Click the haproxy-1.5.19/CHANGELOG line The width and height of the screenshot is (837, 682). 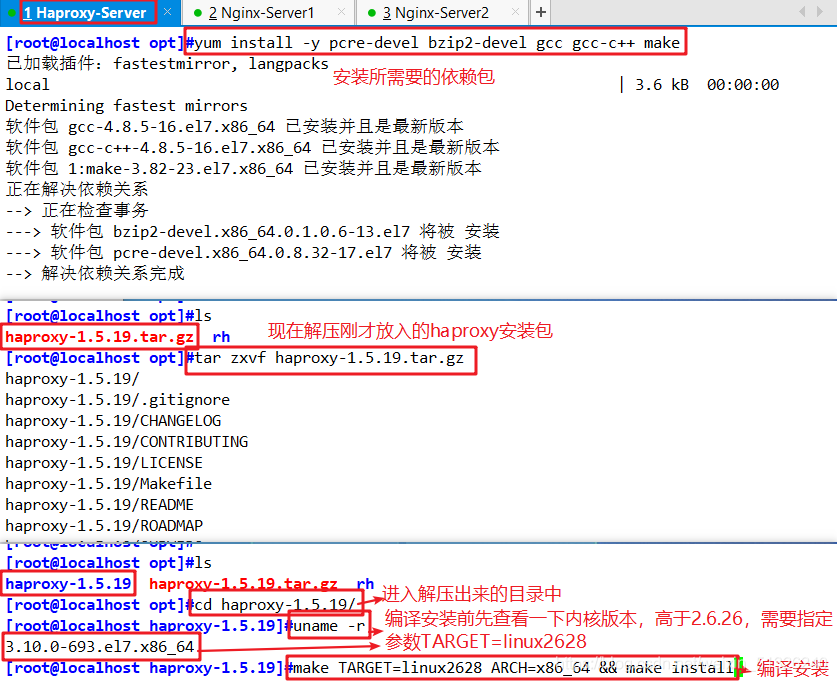[113, 421]
